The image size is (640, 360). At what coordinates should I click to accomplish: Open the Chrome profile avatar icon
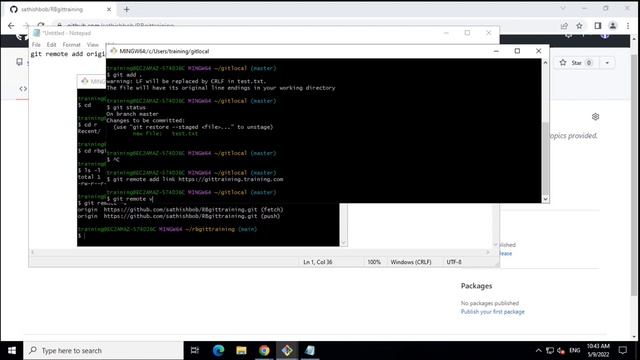(613, 26)
